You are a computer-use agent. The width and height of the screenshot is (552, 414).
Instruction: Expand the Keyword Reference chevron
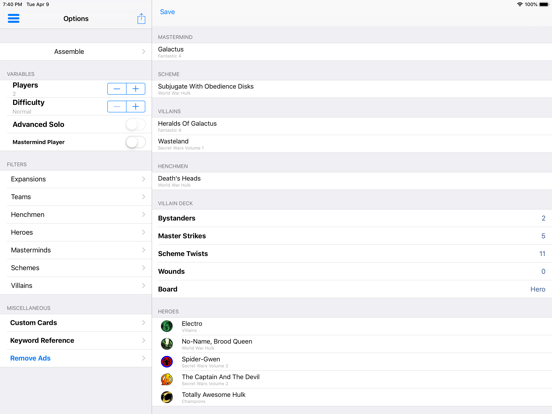143,340
